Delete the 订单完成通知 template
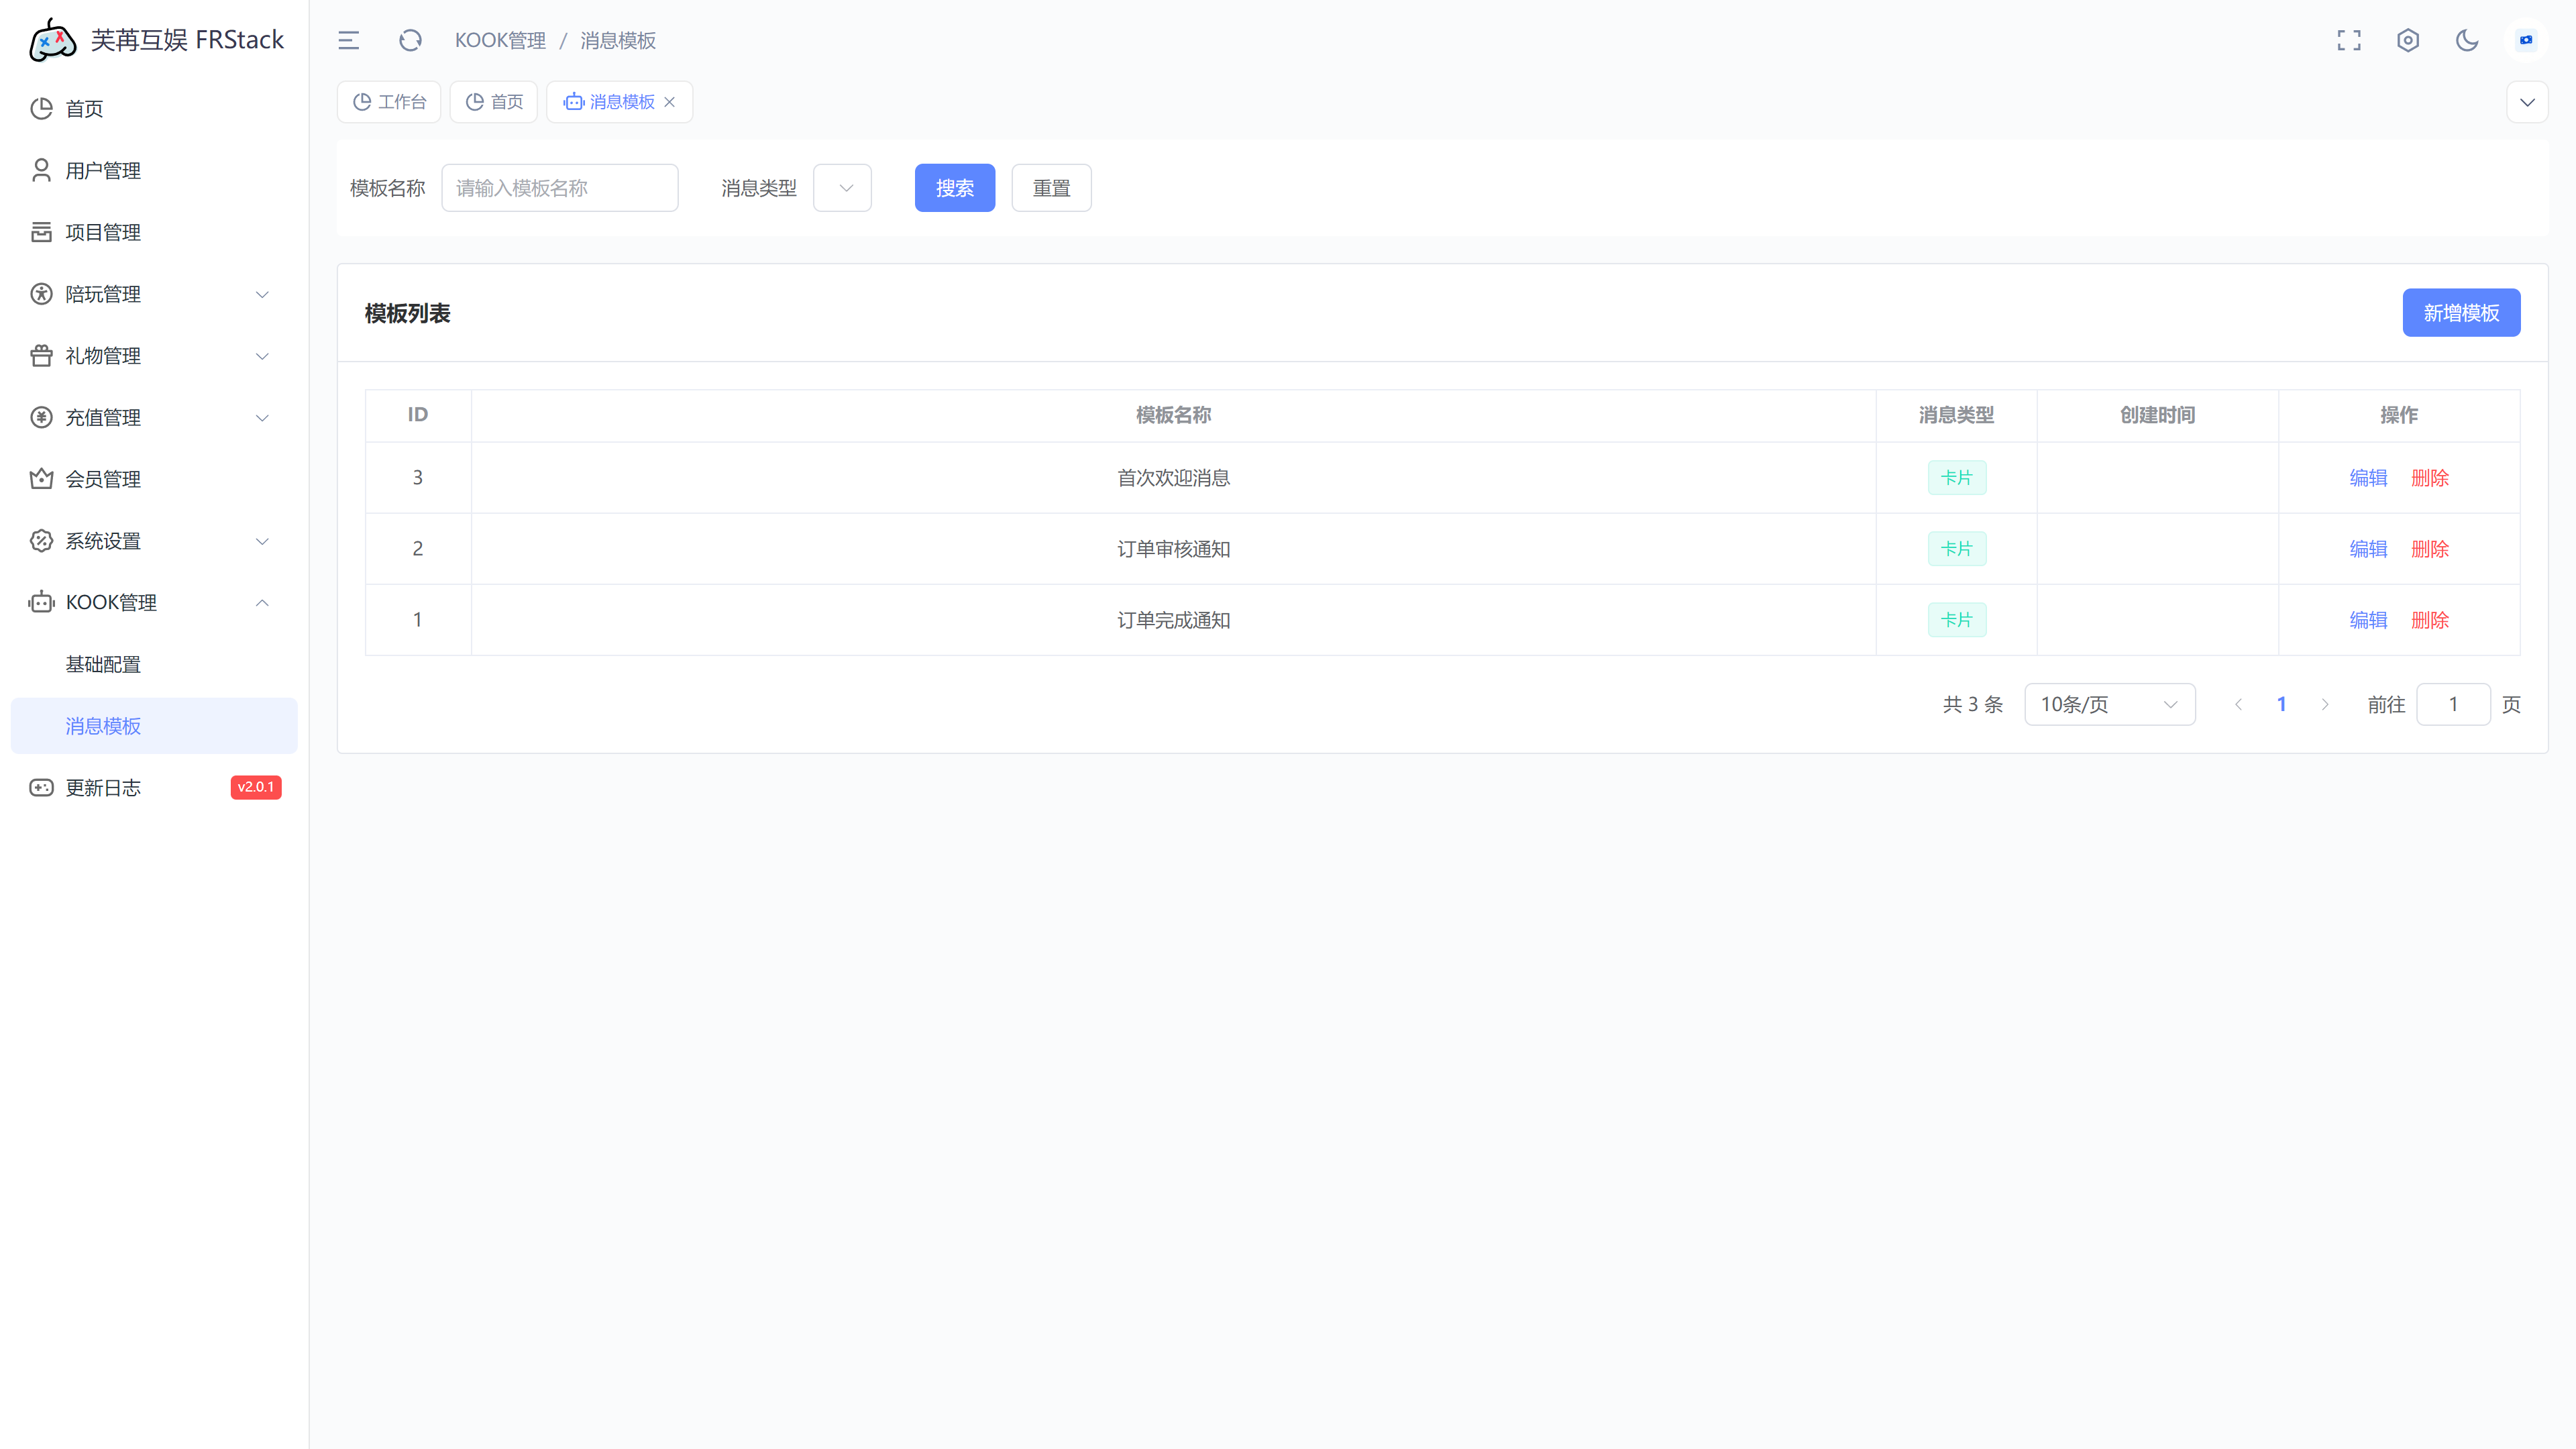Screen dimensions: 2576x1449 pyautogui.click(x=2430, y=620)
